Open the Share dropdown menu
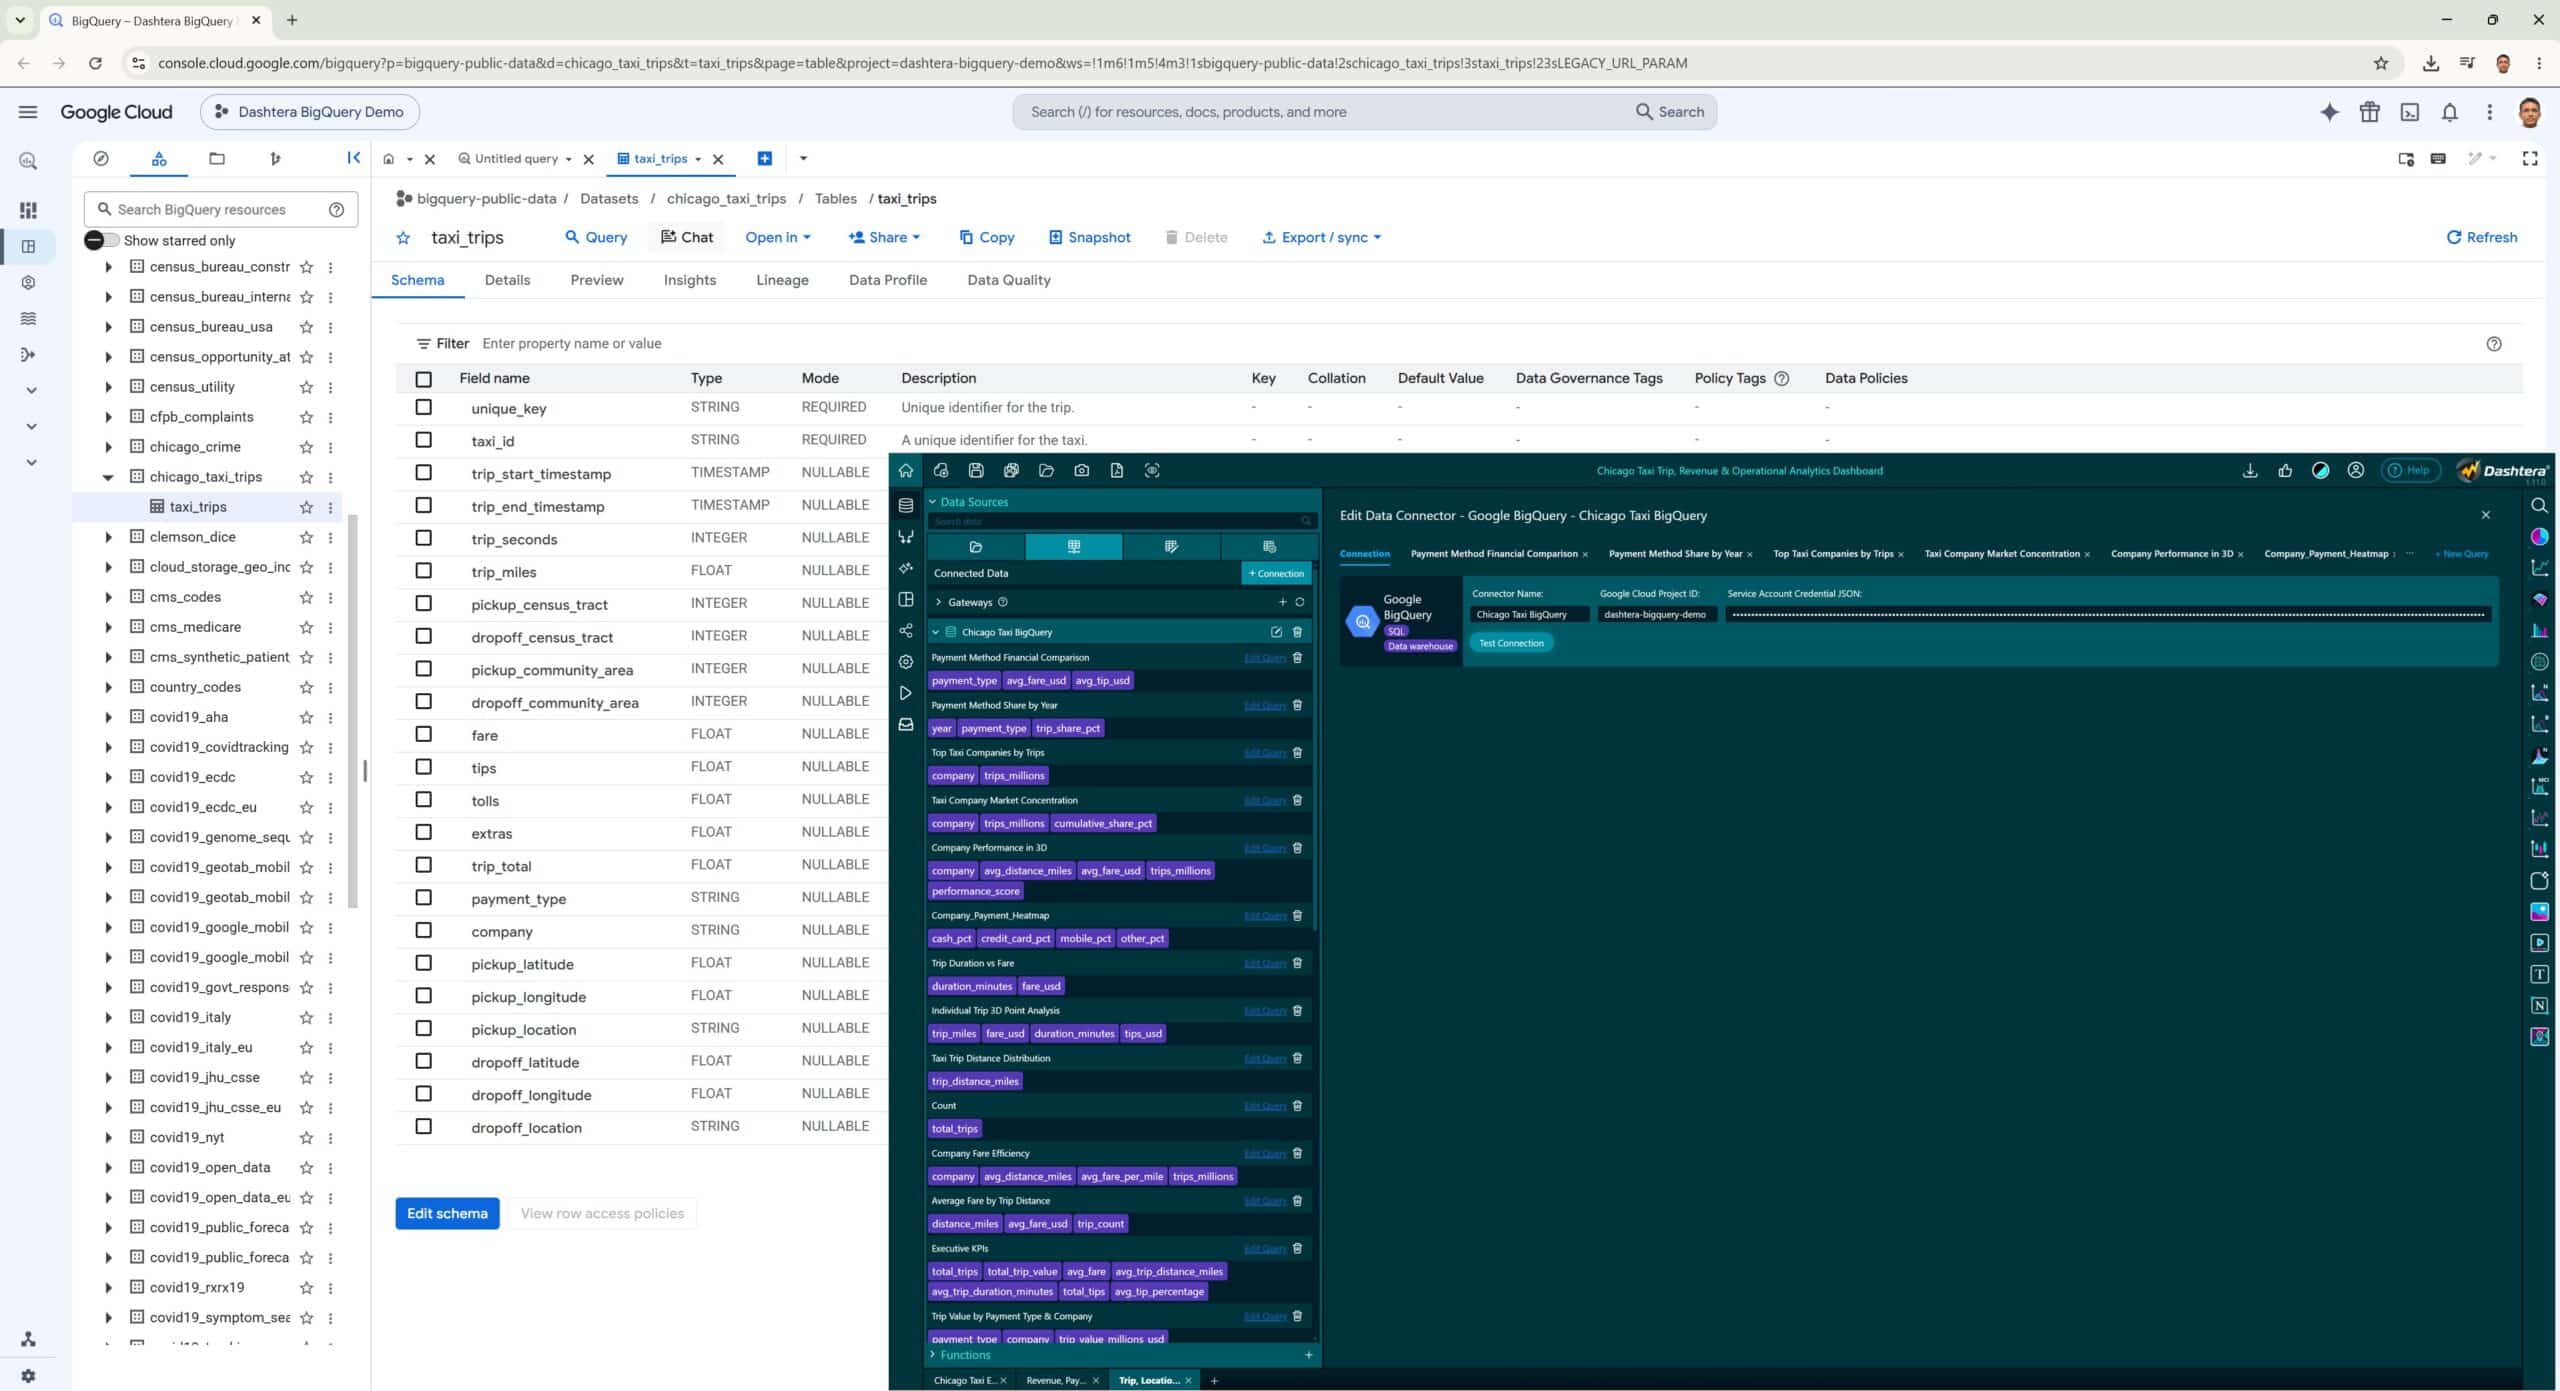Screen dimensions: 2560x1391 [884, 237]
